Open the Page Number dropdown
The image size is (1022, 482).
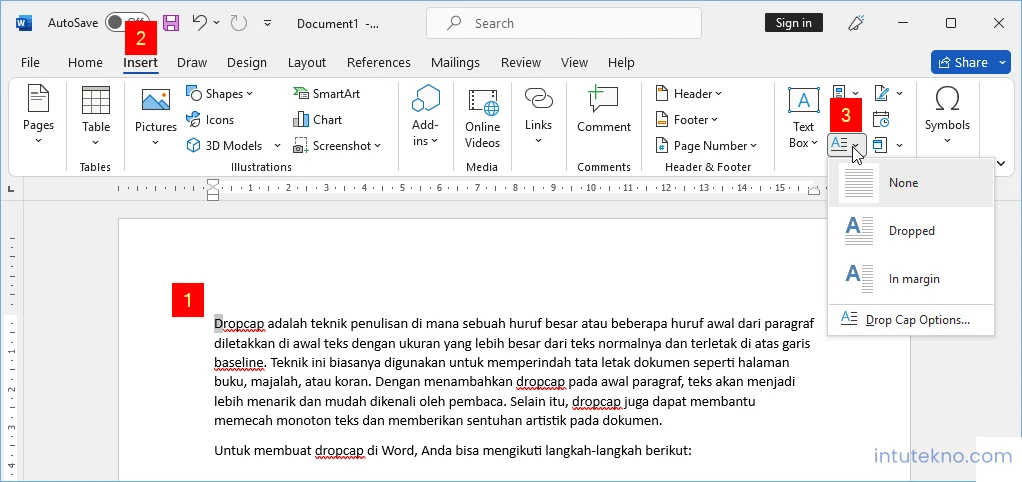pos(707,146)
